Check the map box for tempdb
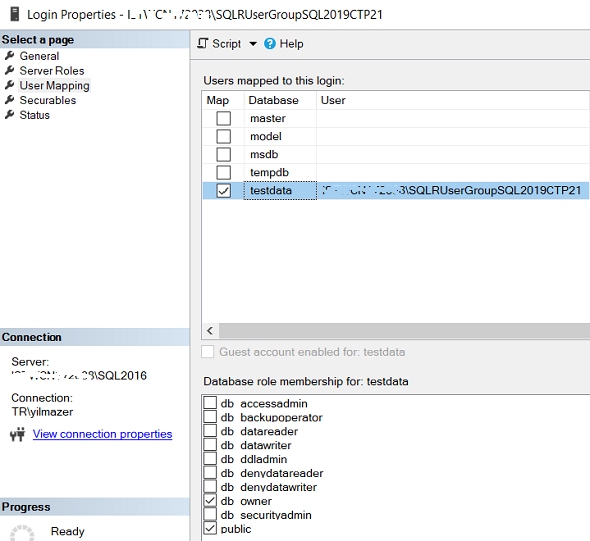Screen dimensions: 590x541 (x=224, y=173)
